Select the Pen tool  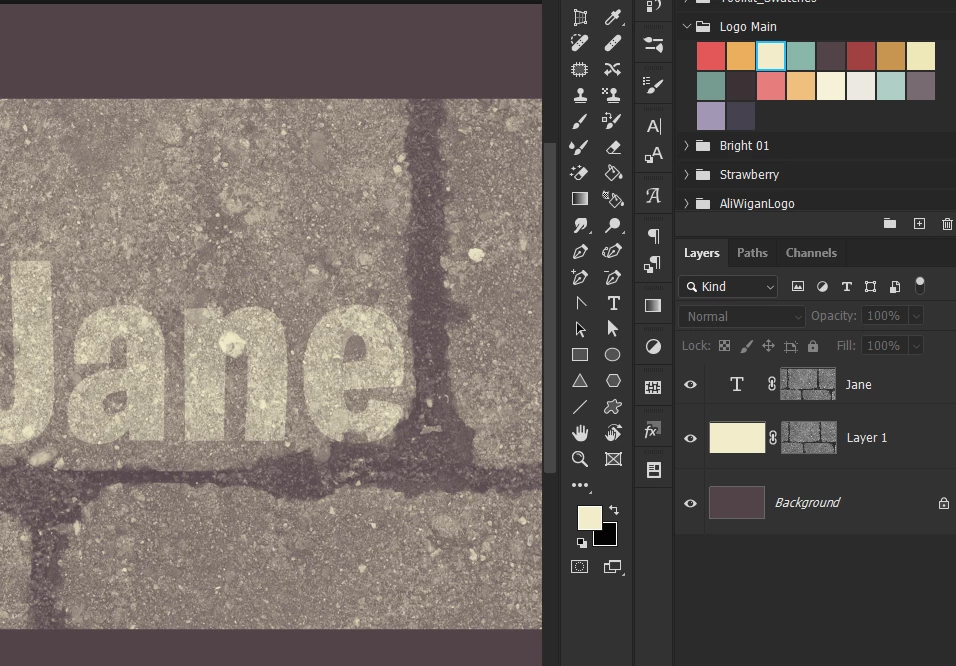click(x=580, y=251)
